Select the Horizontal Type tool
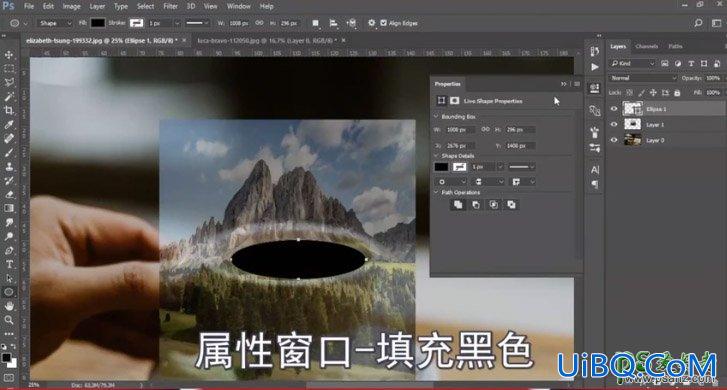Viewport: 727px width, 390px height. click(9, 264)
